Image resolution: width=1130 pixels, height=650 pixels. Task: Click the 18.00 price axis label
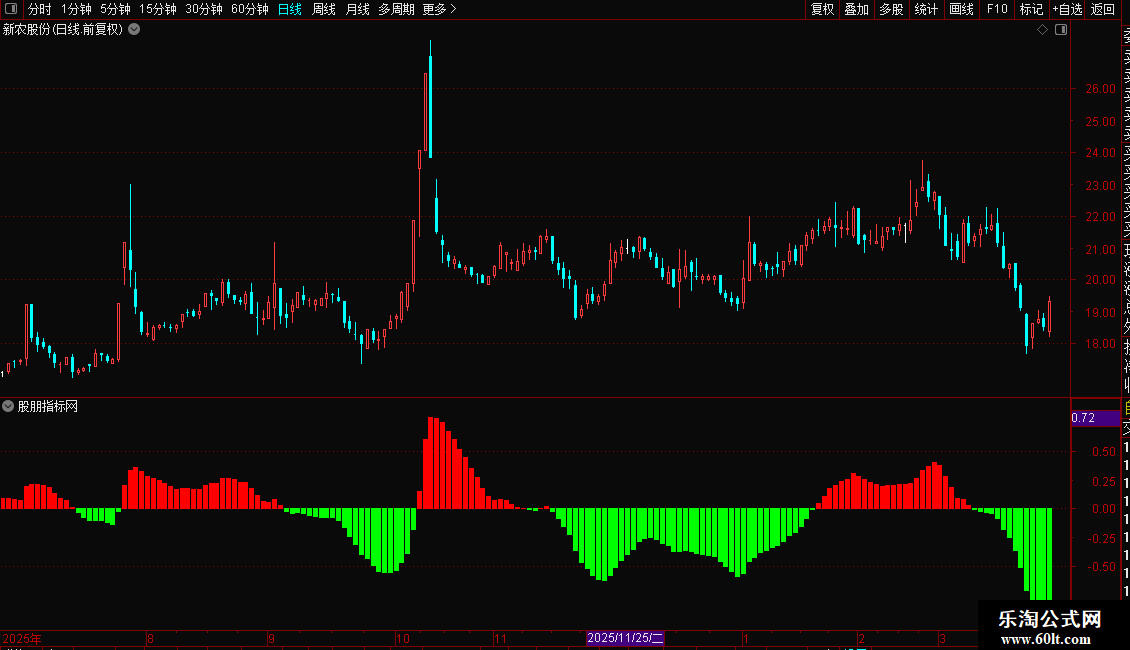1100,344
